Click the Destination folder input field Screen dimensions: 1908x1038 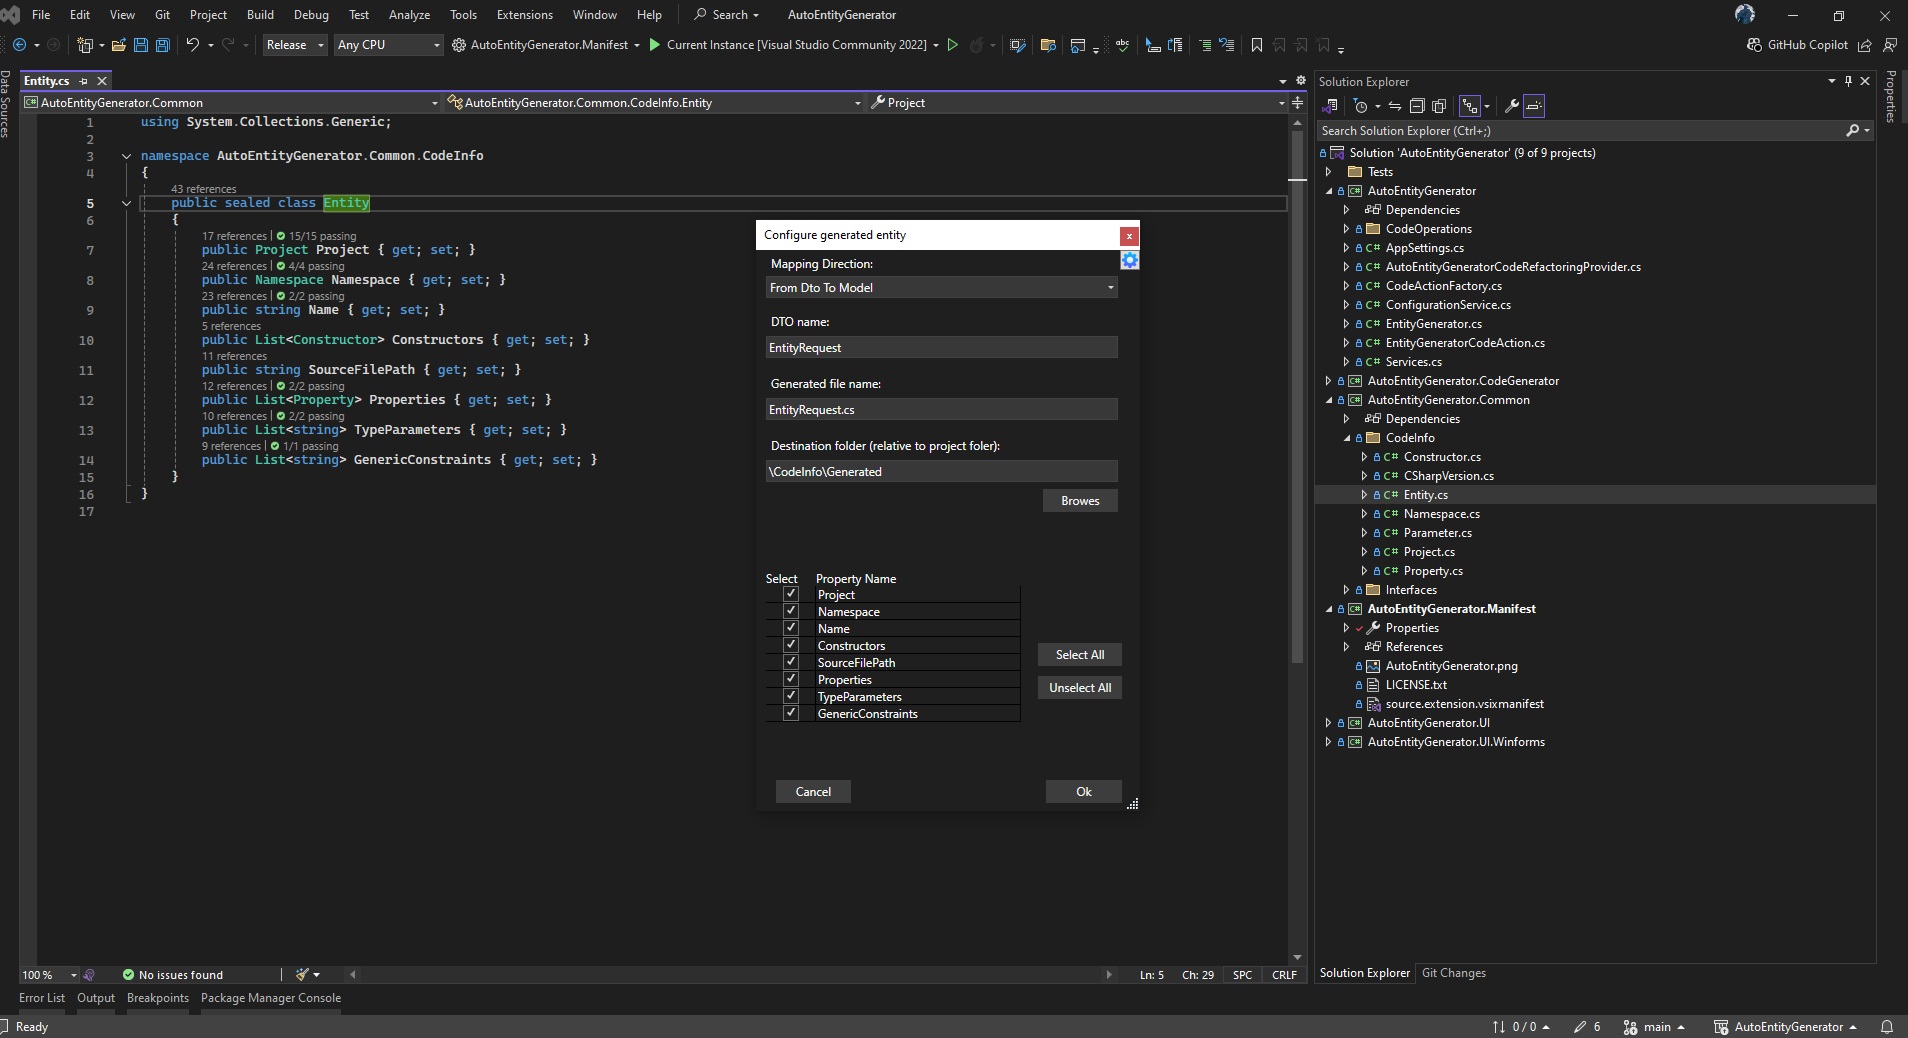click(941, 472)
